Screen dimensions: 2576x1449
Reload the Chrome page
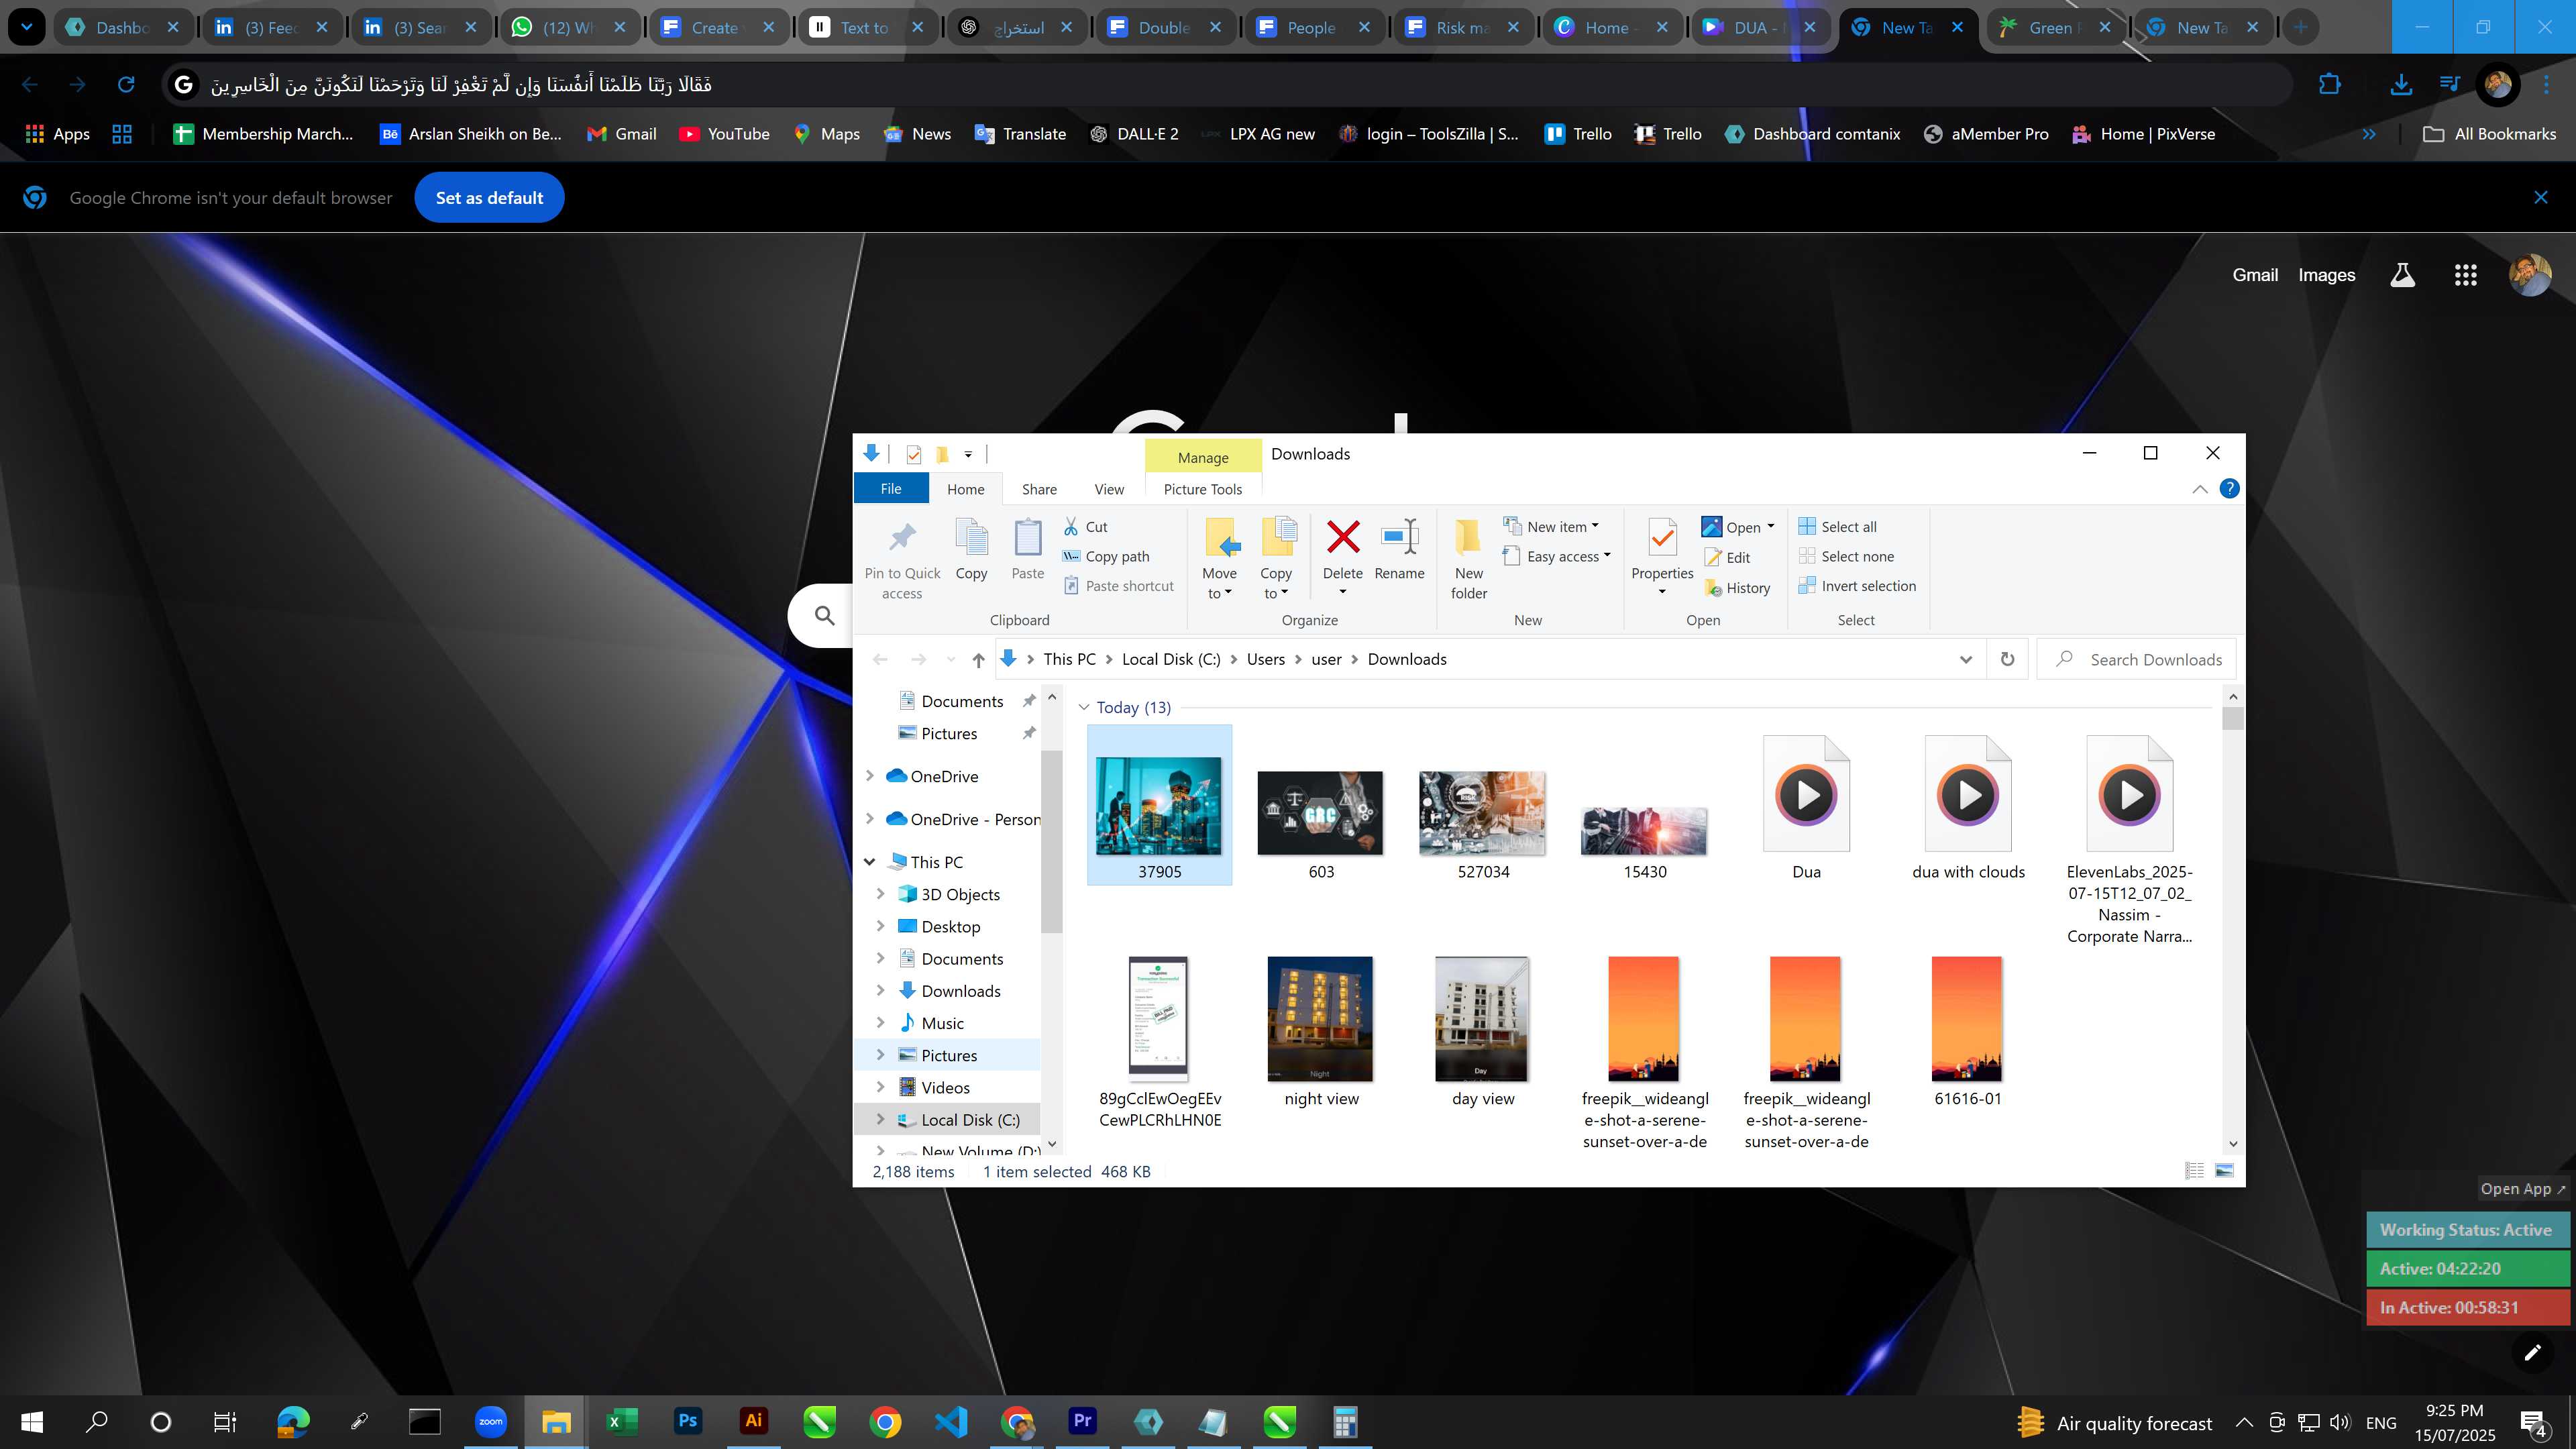click(x=125, y=84)
